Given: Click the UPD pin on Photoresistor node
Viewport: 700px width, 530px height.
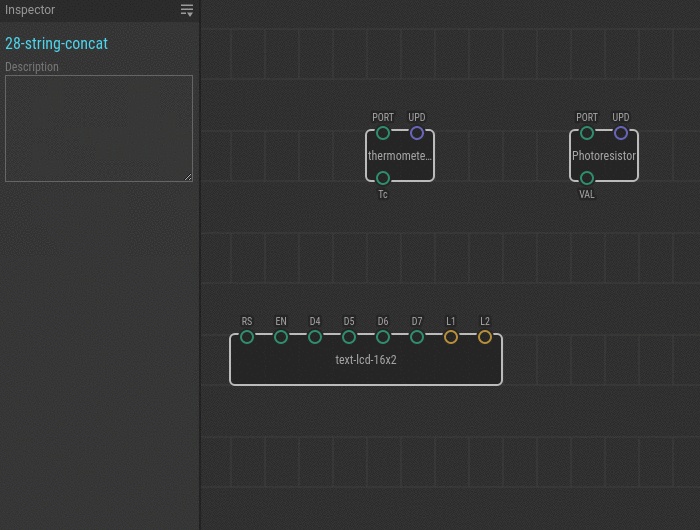Looking at the screenshot, I should (x=621, y=133).
